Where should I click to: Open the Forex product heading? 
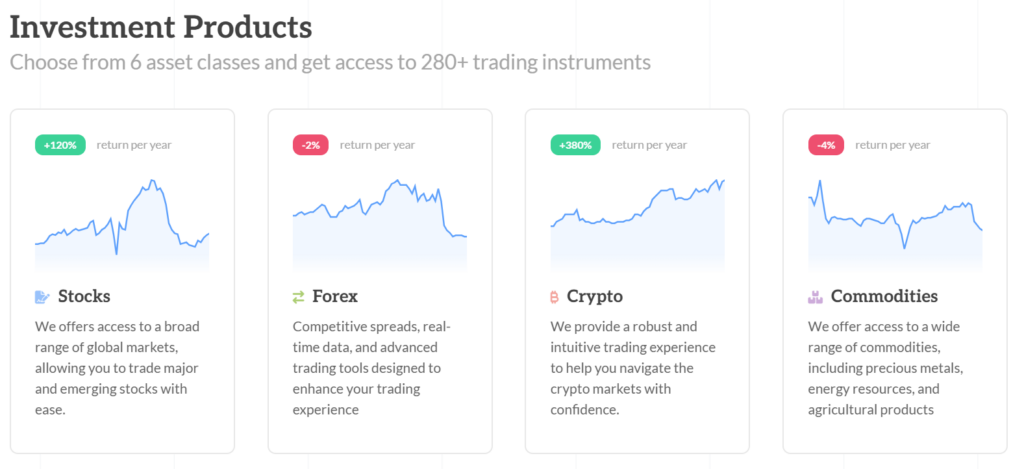coord(334,296)
